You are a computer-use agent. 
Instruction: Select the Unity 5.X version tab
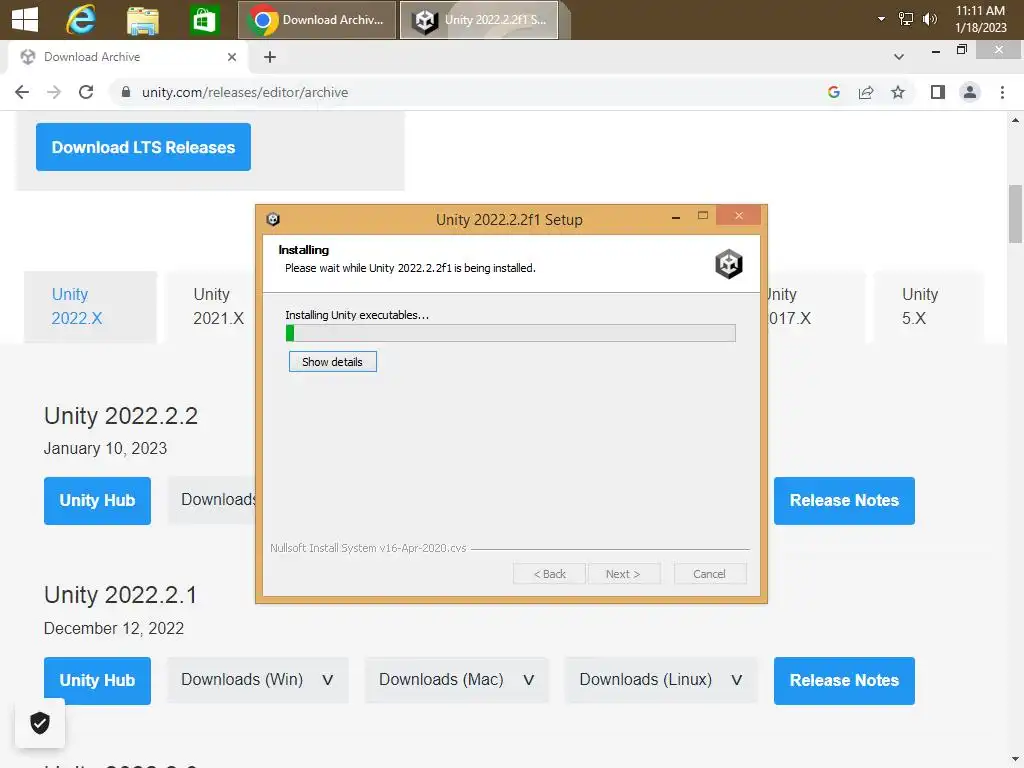(x=928, y=306)
